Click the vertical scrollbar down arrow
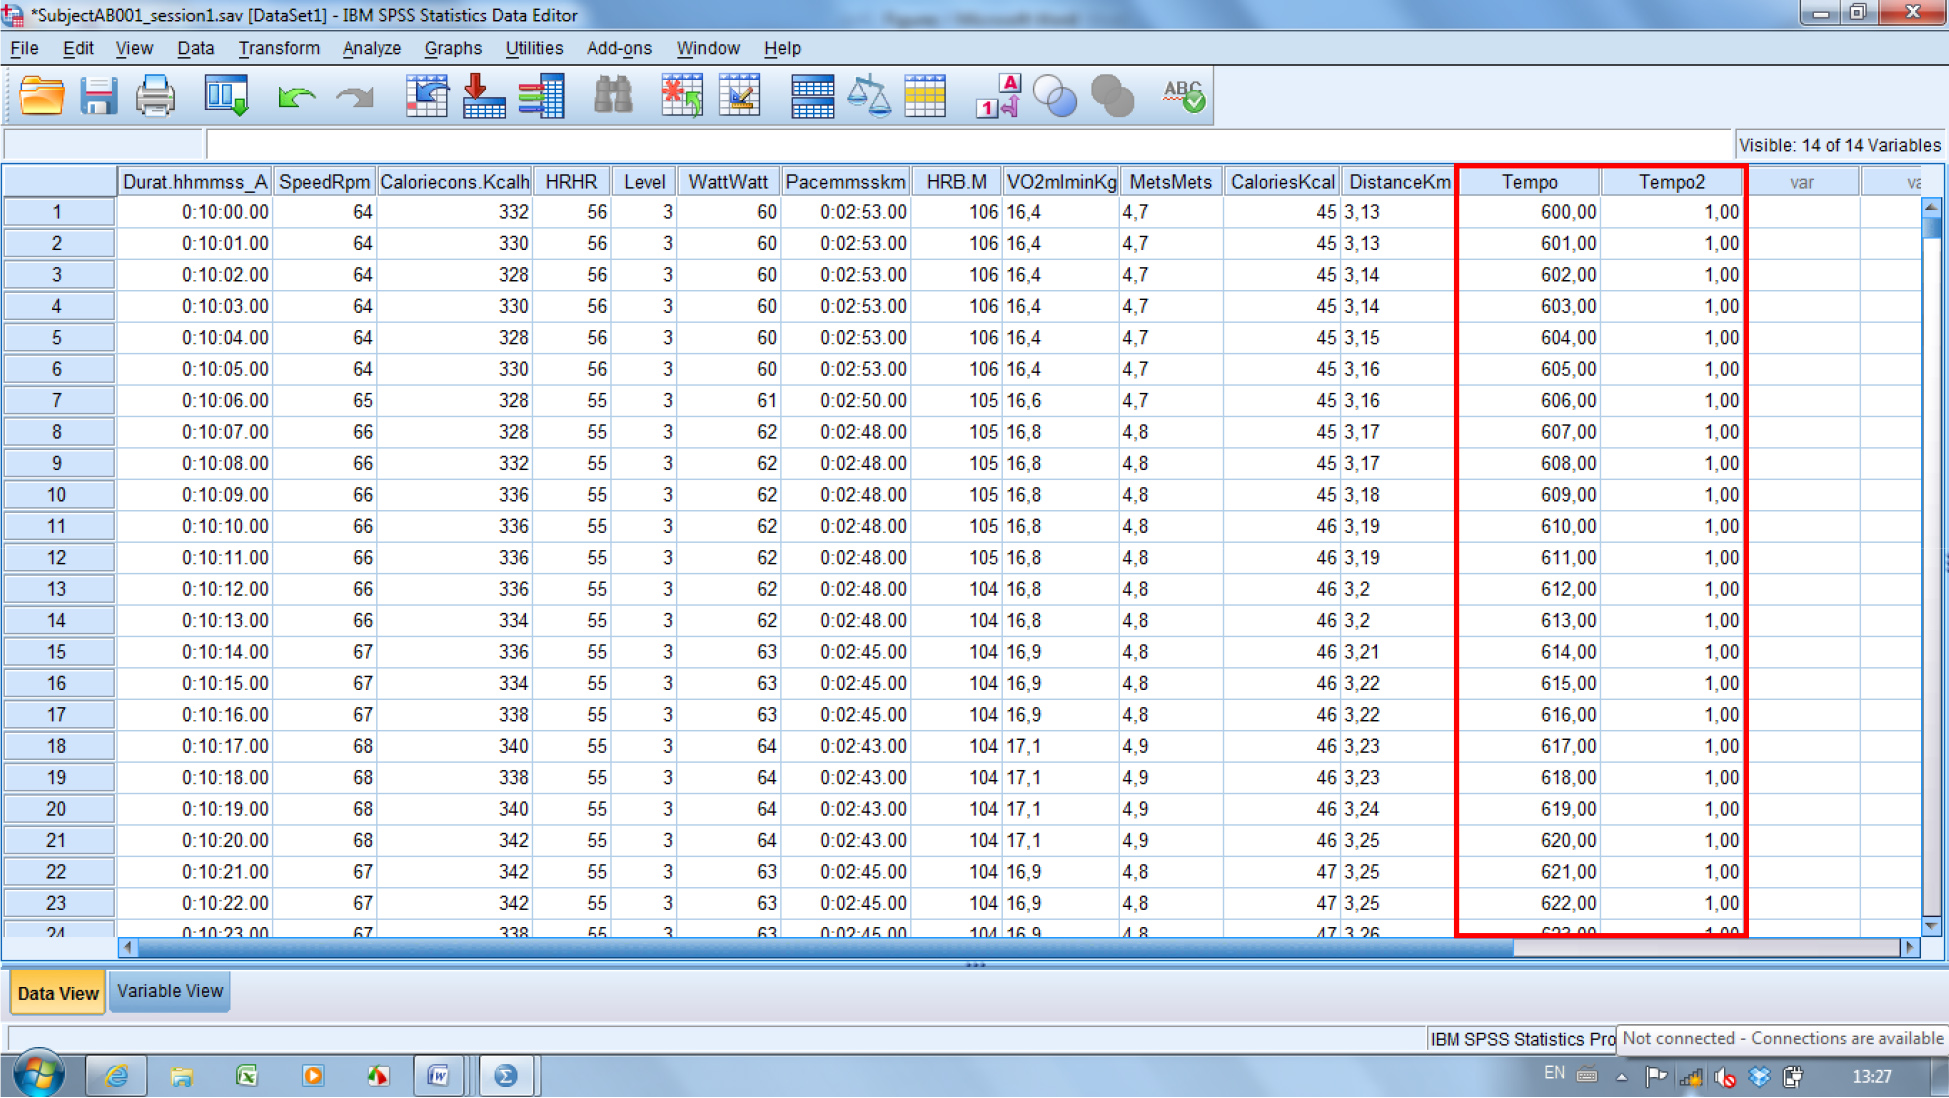The height and width of the screenshot is (1098, 1949). 1932,926
